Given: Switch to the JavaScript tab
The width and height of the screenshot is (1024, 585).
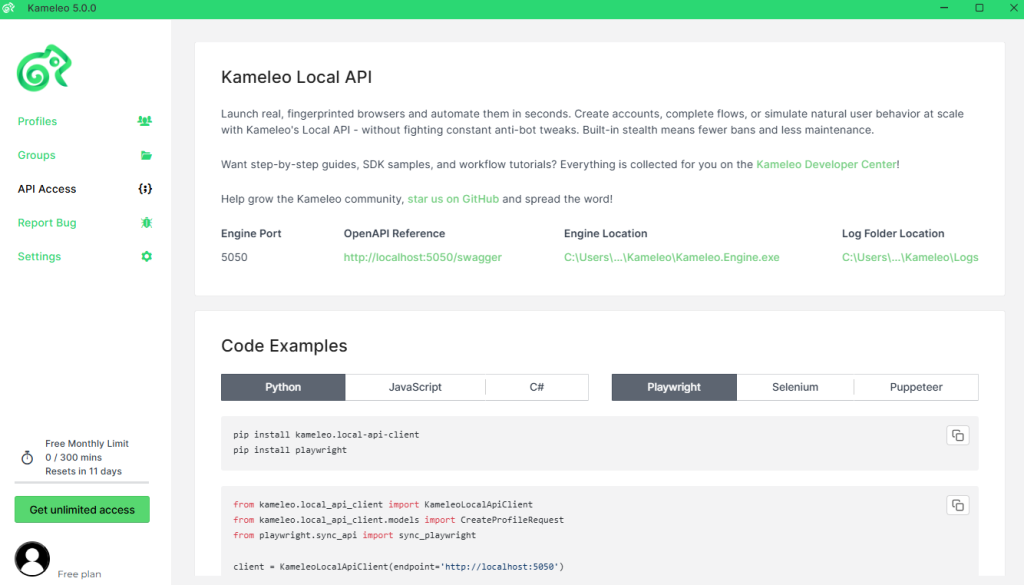Looking at the screenshot, I should [x=415, y=387].
